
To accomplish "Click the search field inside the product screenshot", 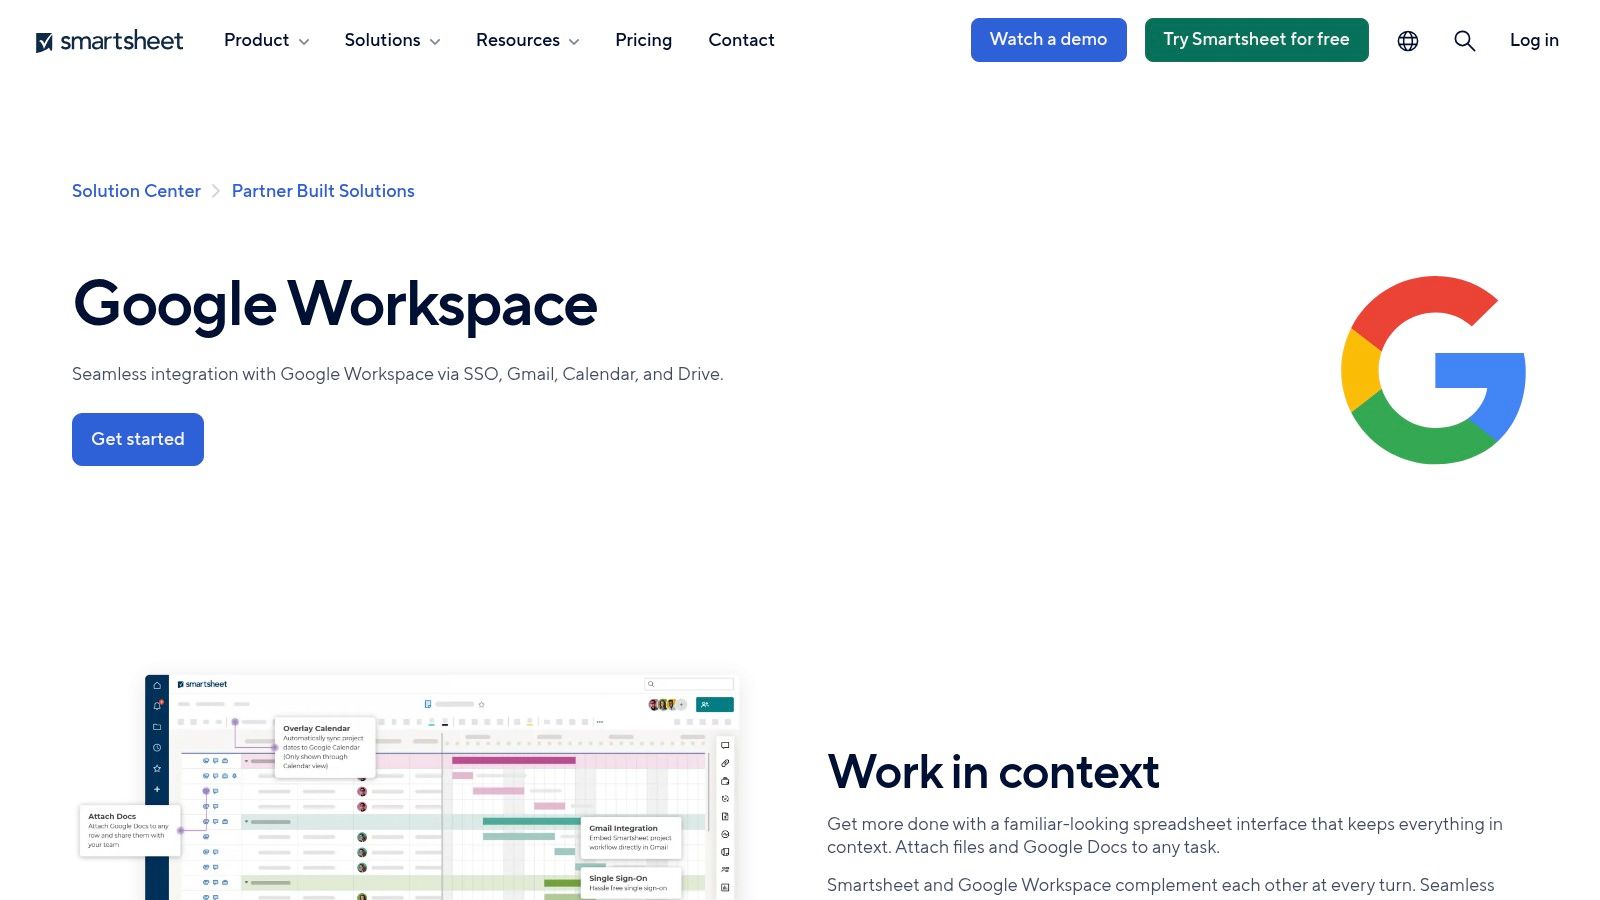I will pos(688,684).
